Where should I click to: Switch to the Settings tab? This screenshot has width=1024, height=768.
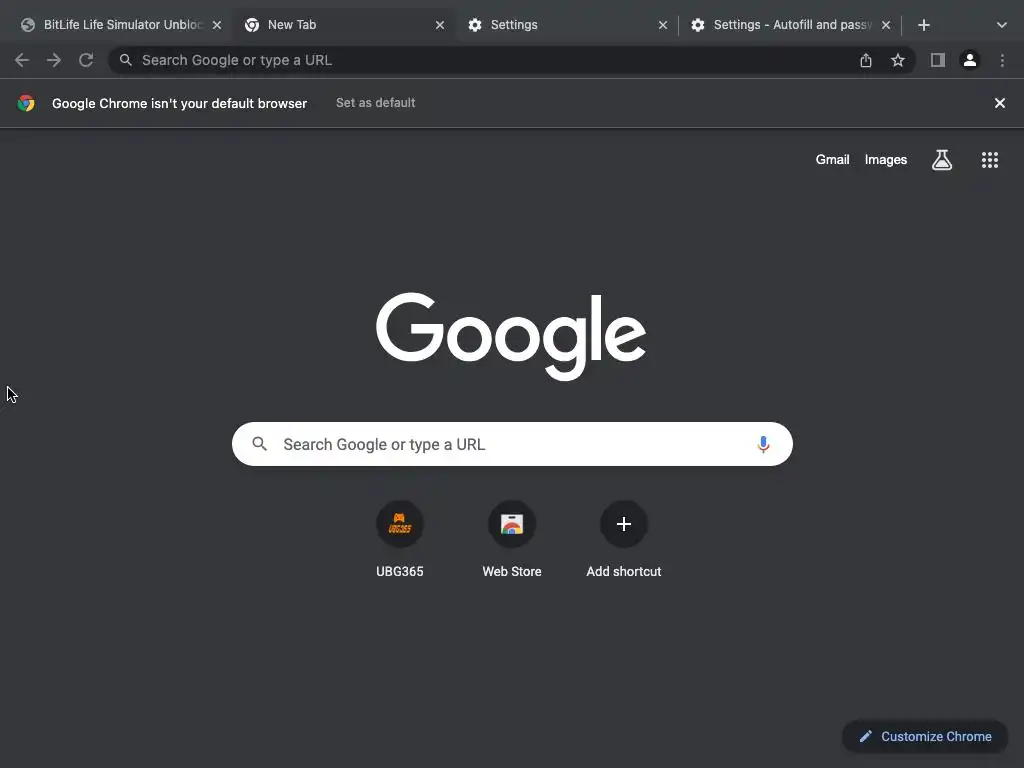[x=567, y=25]
